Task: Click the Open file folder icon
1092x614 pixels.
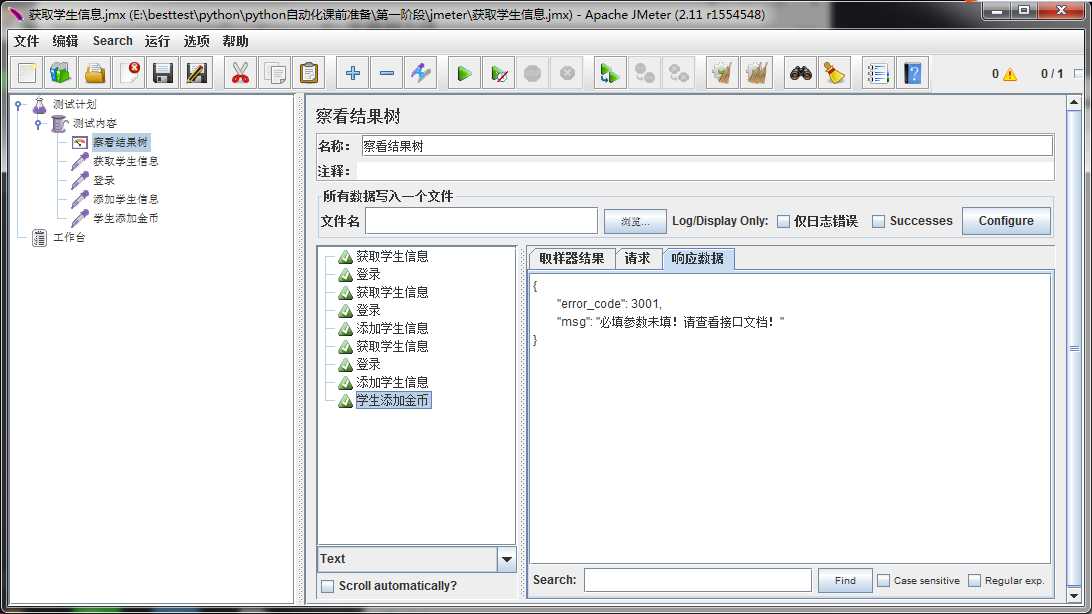Action: point(95,73)
